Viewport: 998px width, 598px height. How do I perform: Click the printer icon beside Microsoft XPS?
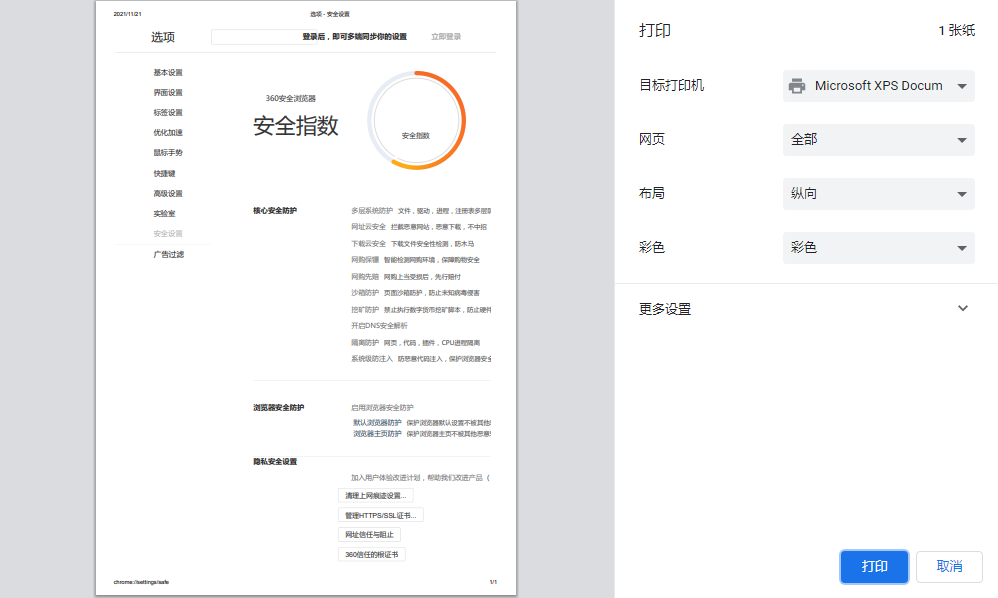click(797, 86)
